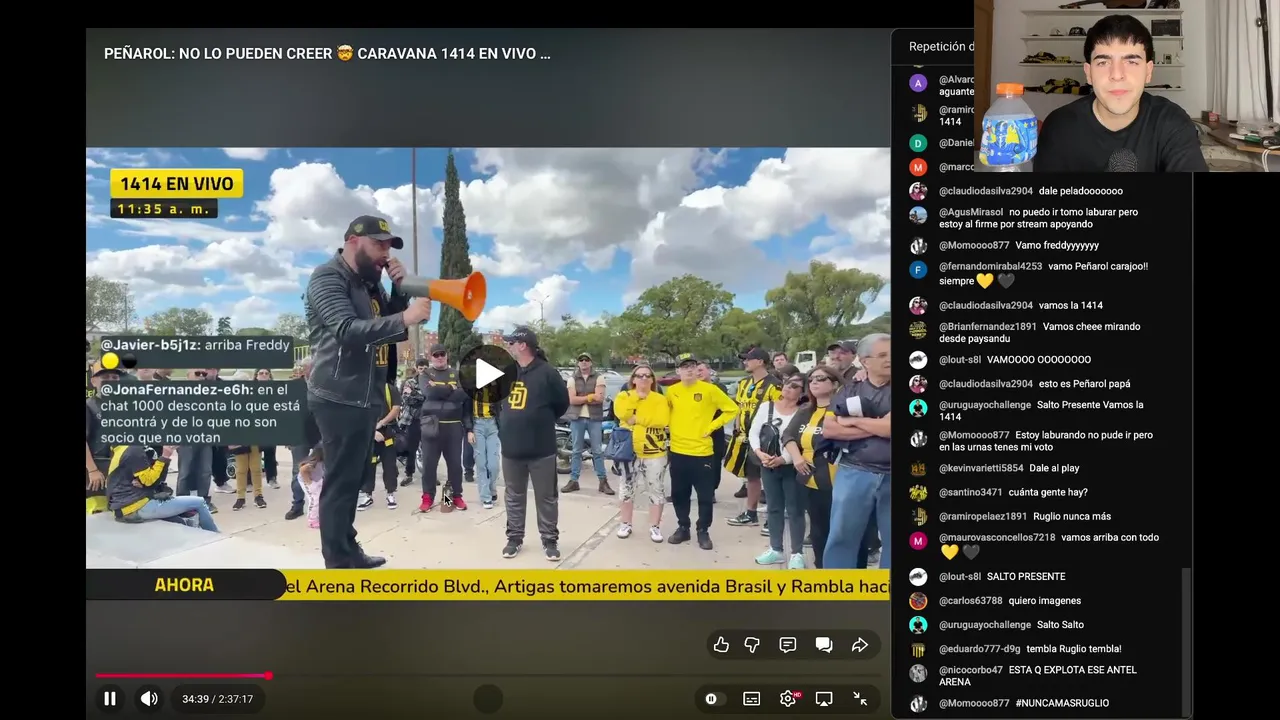Click 'tembla Ruglio tembla!' chat message
The height and width of the screenshot is (720, 1280).
pyautogui.click(x=1074, y=649)
